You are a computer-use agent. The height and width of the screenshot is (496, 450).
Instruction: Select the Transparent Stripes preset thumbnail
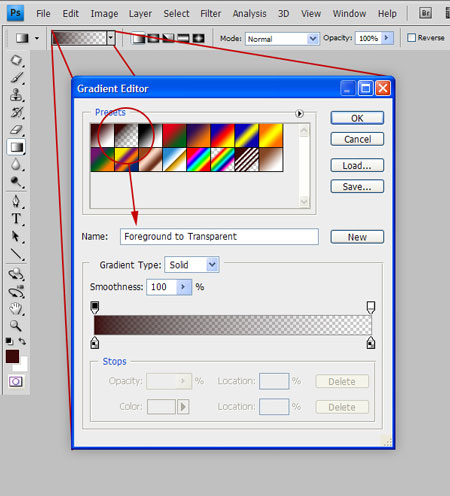pyautogui.click(x=246, y=159)
